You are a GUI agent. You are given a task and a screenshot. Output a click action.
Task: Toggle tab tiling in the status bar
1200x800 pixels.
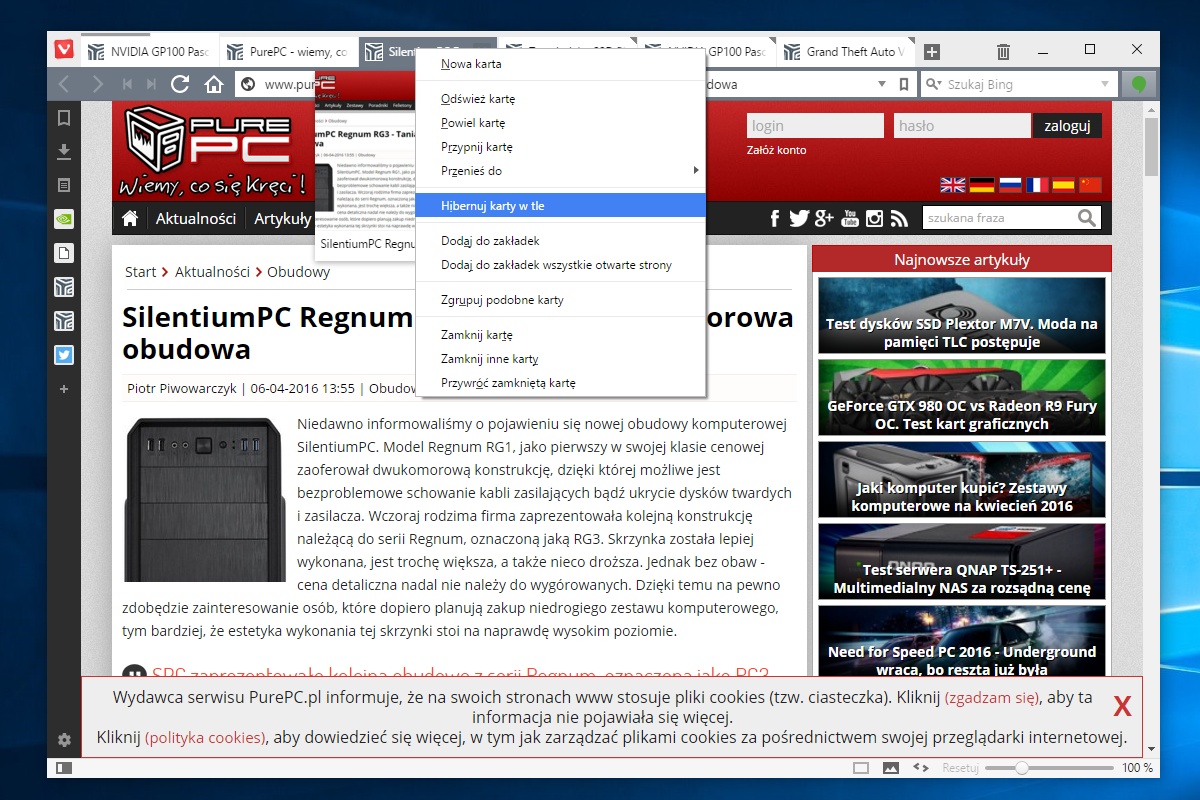point(861,768)
